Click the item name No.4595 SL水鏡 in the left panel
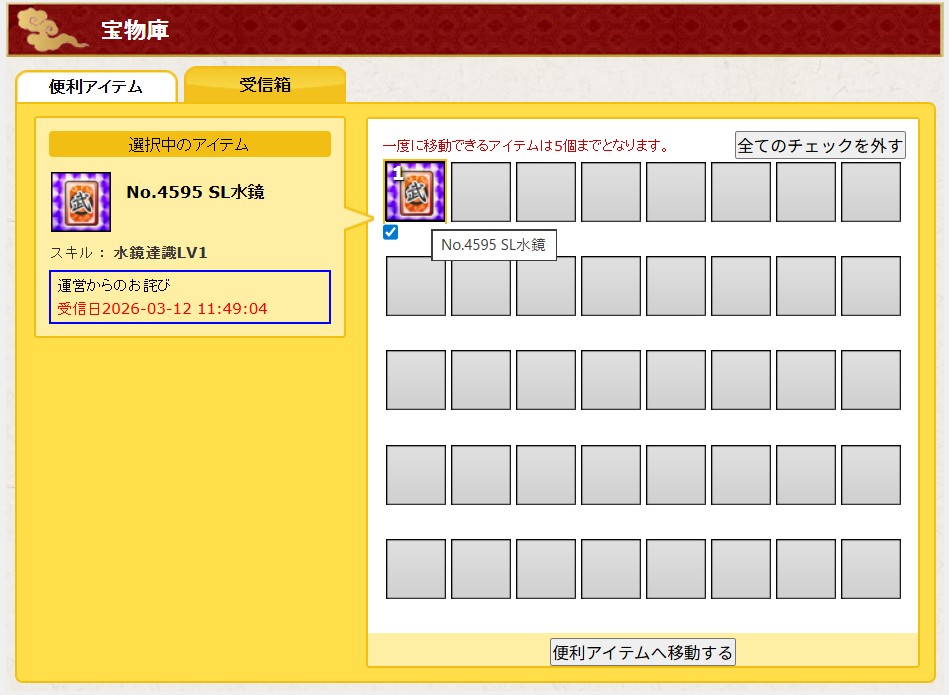Viewport: 949px width, 695px height. tap(195, 192)
